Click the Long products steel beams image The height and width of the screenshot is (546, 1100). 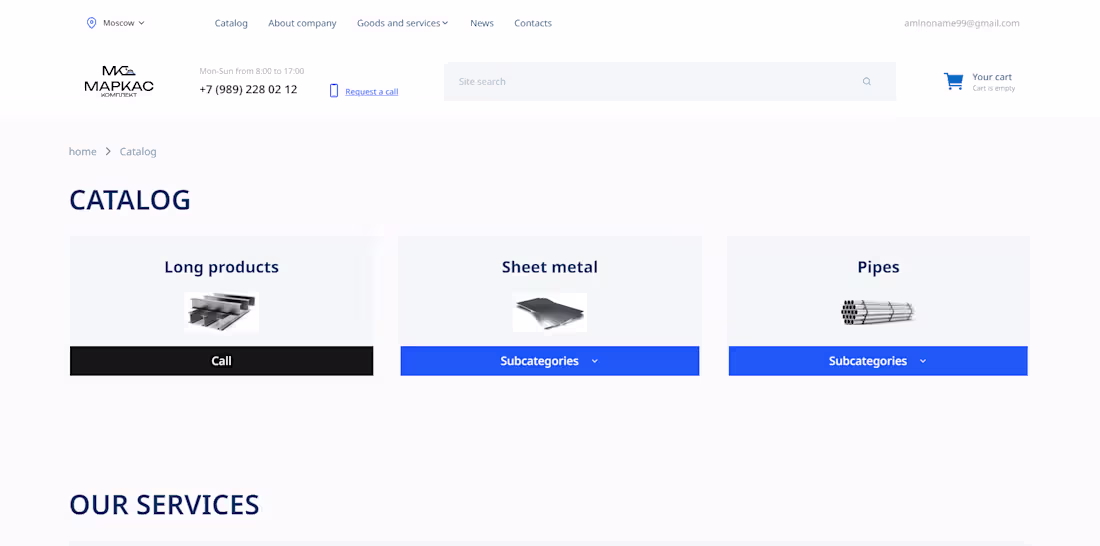point(222,312)
